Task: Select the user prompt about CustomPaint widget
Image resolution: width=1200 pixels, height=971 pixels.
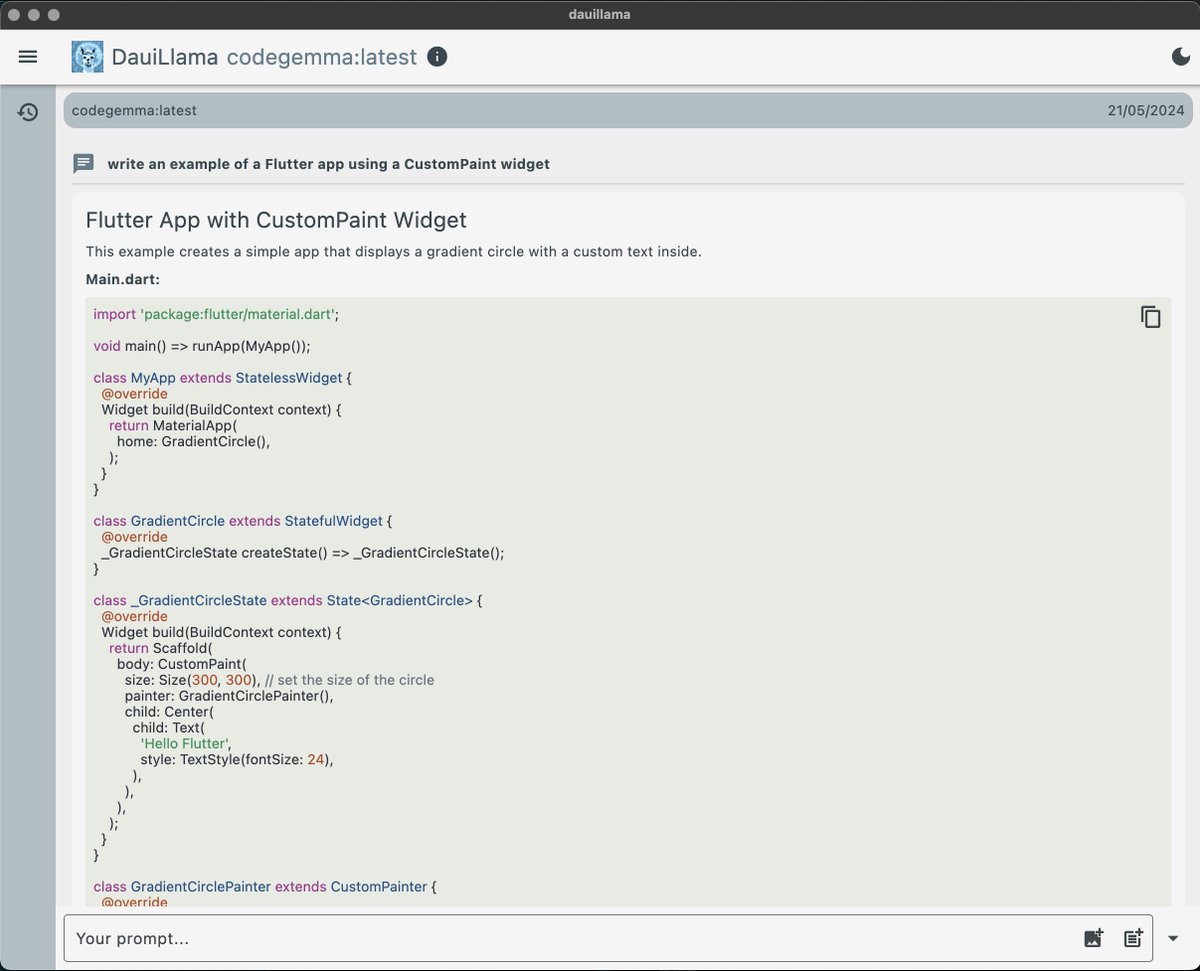Action: click(328, 163)
